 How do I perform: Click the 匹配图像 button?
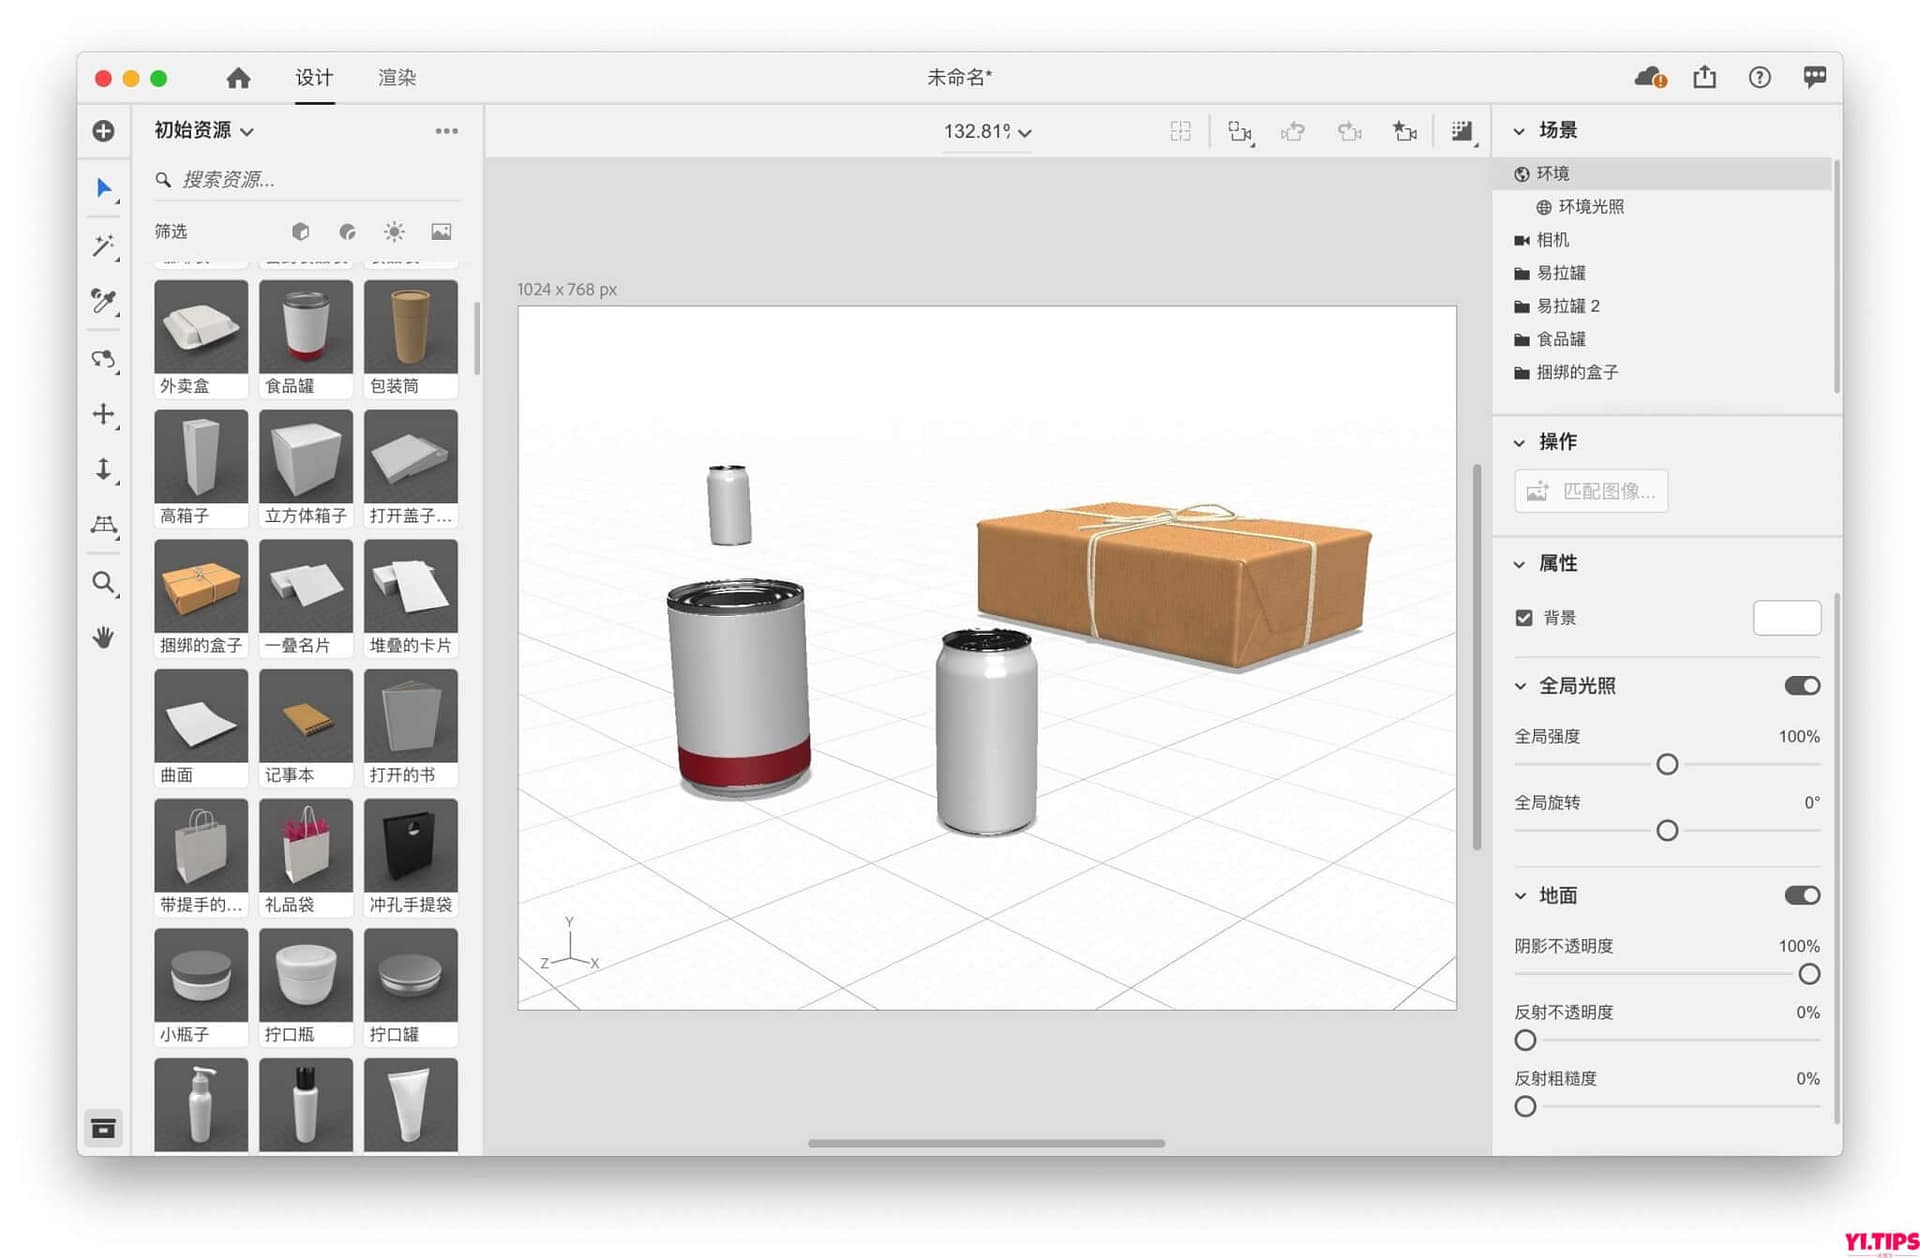(x=1590, y=491)
